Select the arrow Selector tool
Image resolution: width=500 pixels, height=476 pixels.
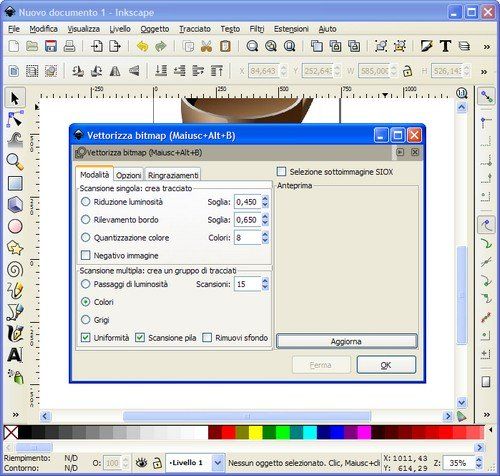tap(15, 98)
